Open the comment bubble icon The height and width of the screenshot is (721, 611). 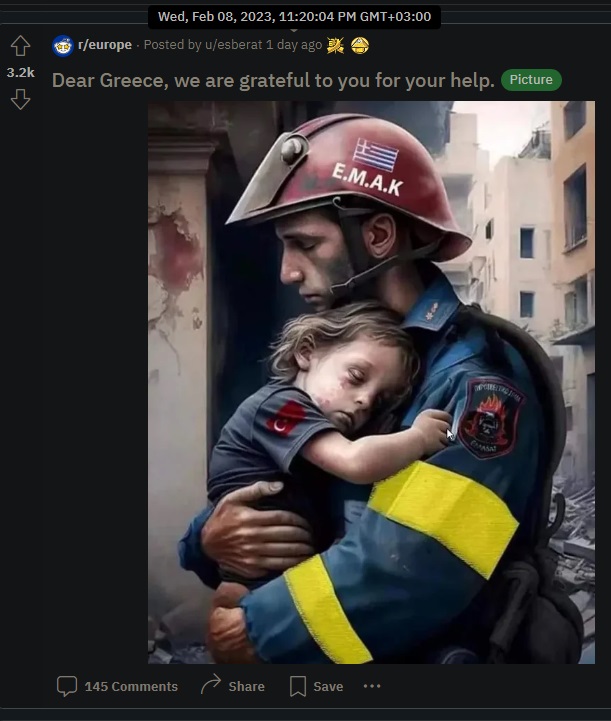click(x=67, y=686)
